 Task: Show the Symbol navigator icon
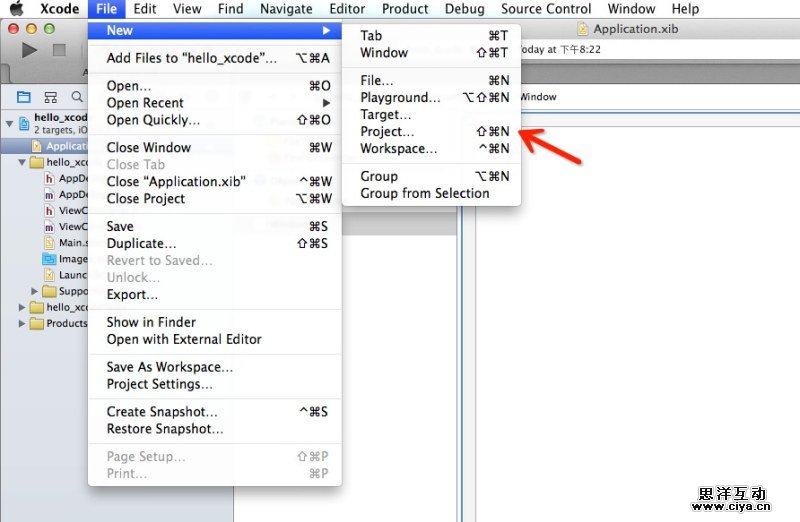(x=51, y=97)
